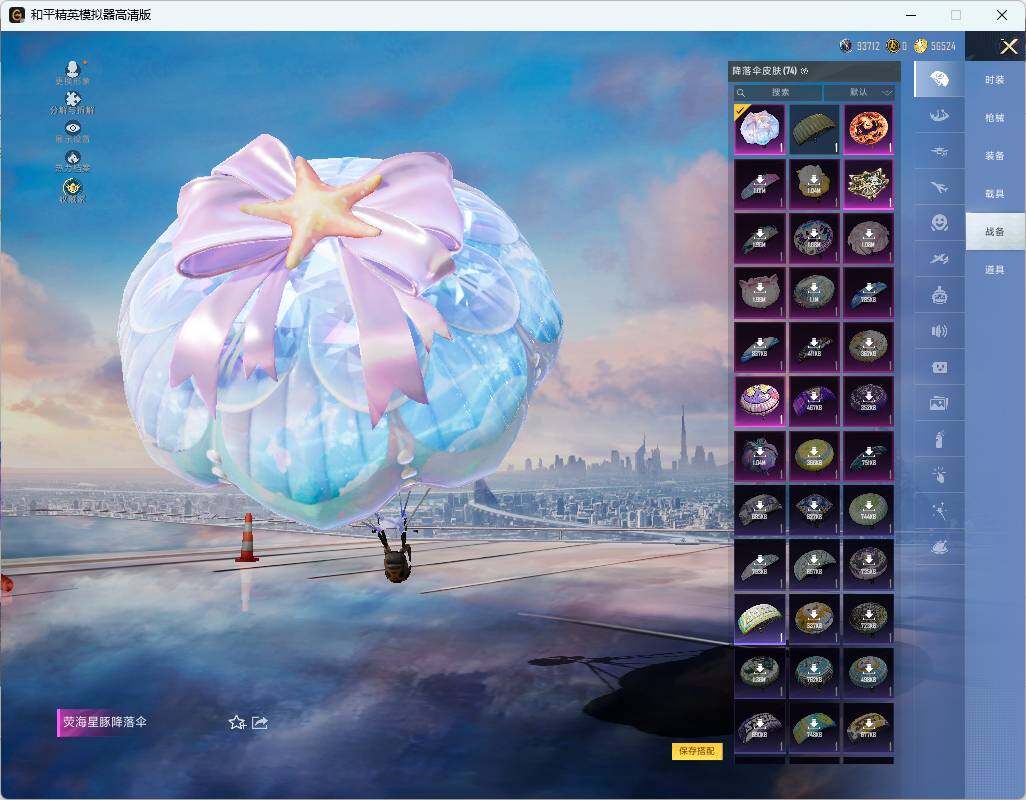Click the badge currency icon showing 0
Screen dimensions: 1026x800
pyautogui.click(x=893, y=45)
